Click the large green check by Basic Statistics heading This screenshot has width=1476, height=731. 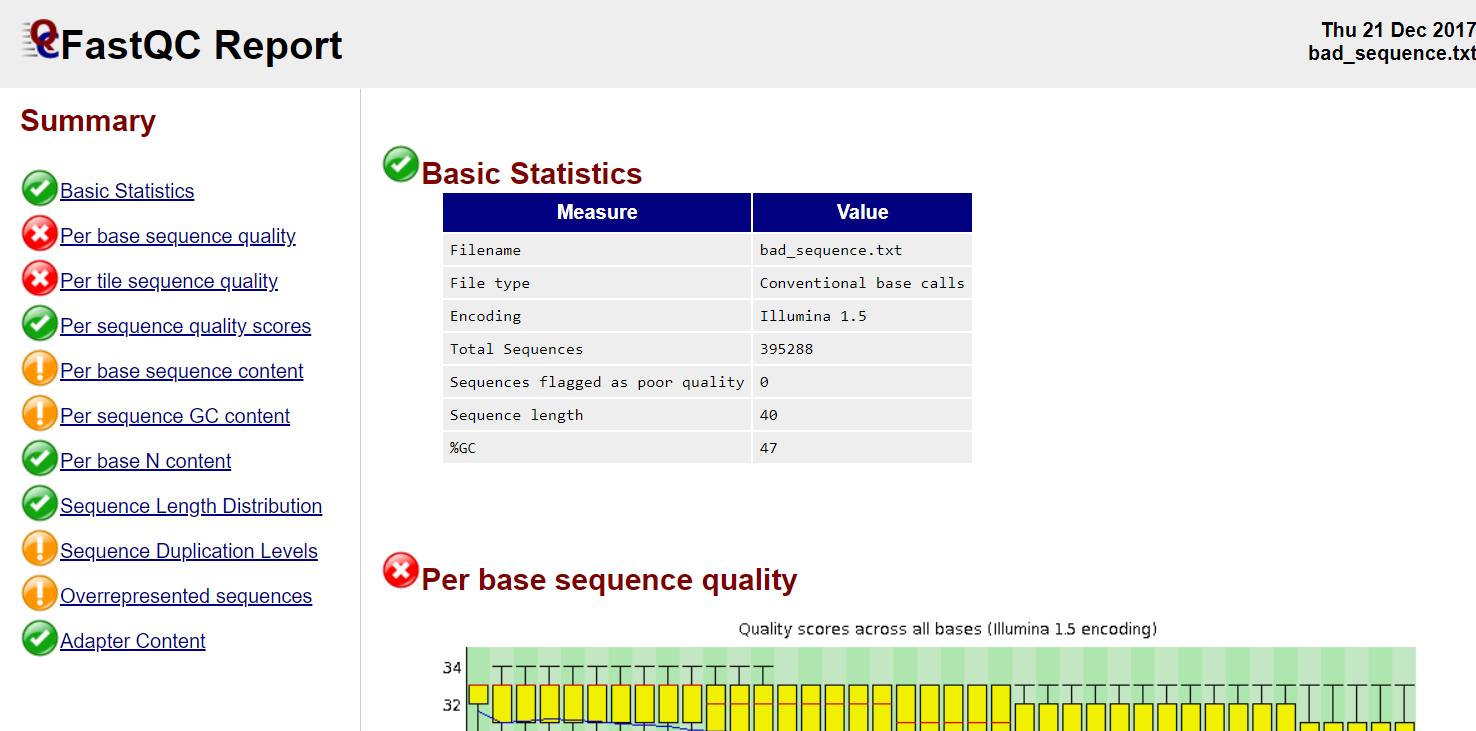pos(401,165)
